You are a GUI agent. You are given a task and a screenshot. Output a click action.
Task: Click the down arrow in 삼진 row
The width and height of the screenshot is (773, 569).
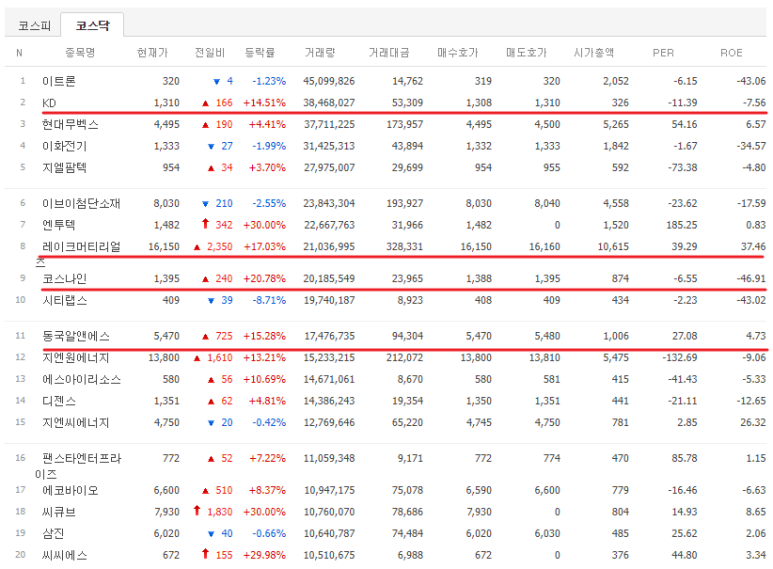211,533
